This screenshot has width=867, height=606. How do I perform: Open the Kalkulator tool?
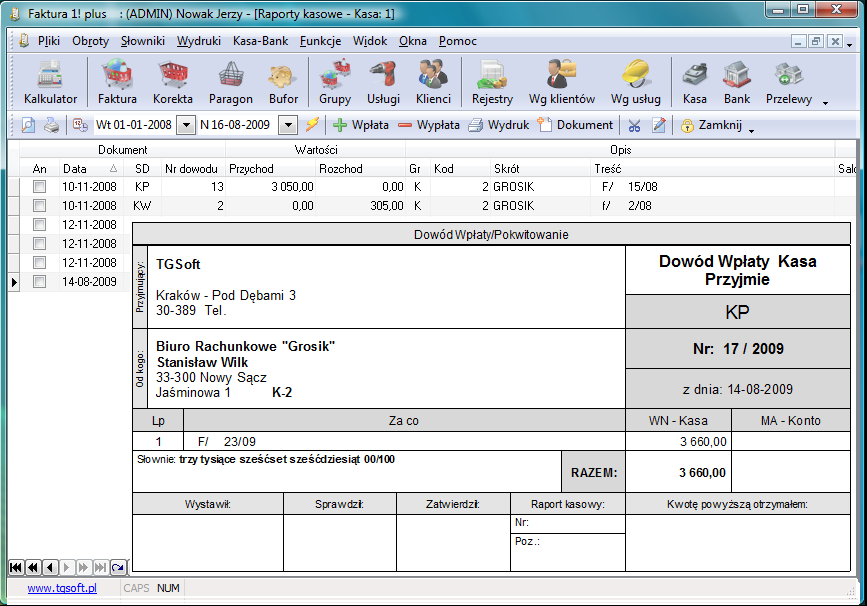pyautogui.click(x=50, y=82)
